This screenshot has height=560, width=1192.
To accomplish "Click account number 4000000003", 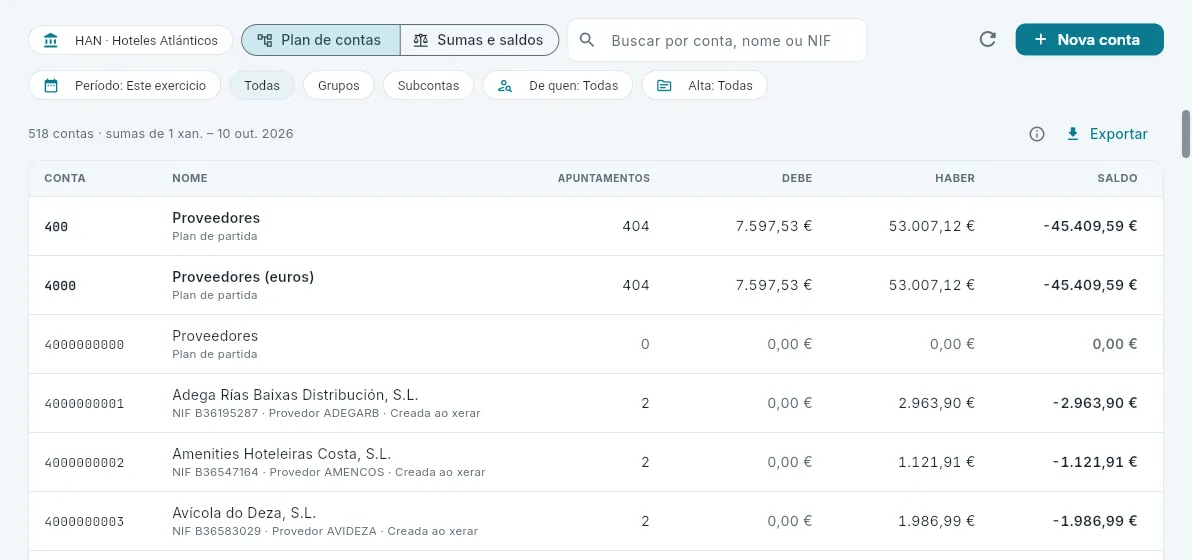I will [x=84, y=522].
